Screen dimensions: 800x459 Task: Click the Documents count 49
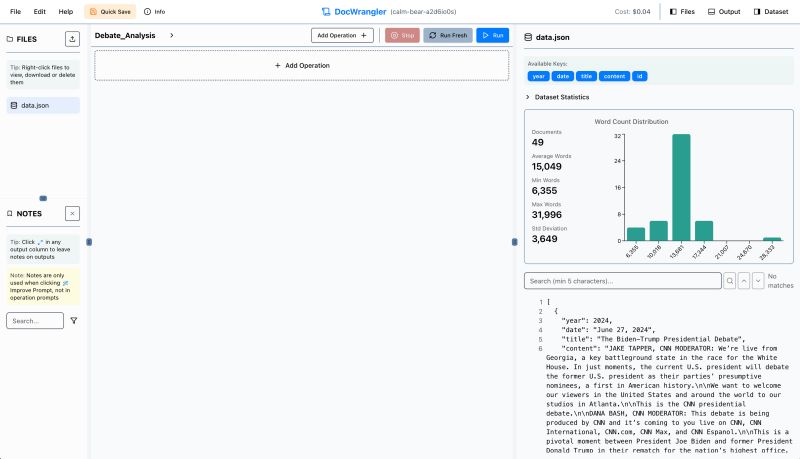pos(537,142)
